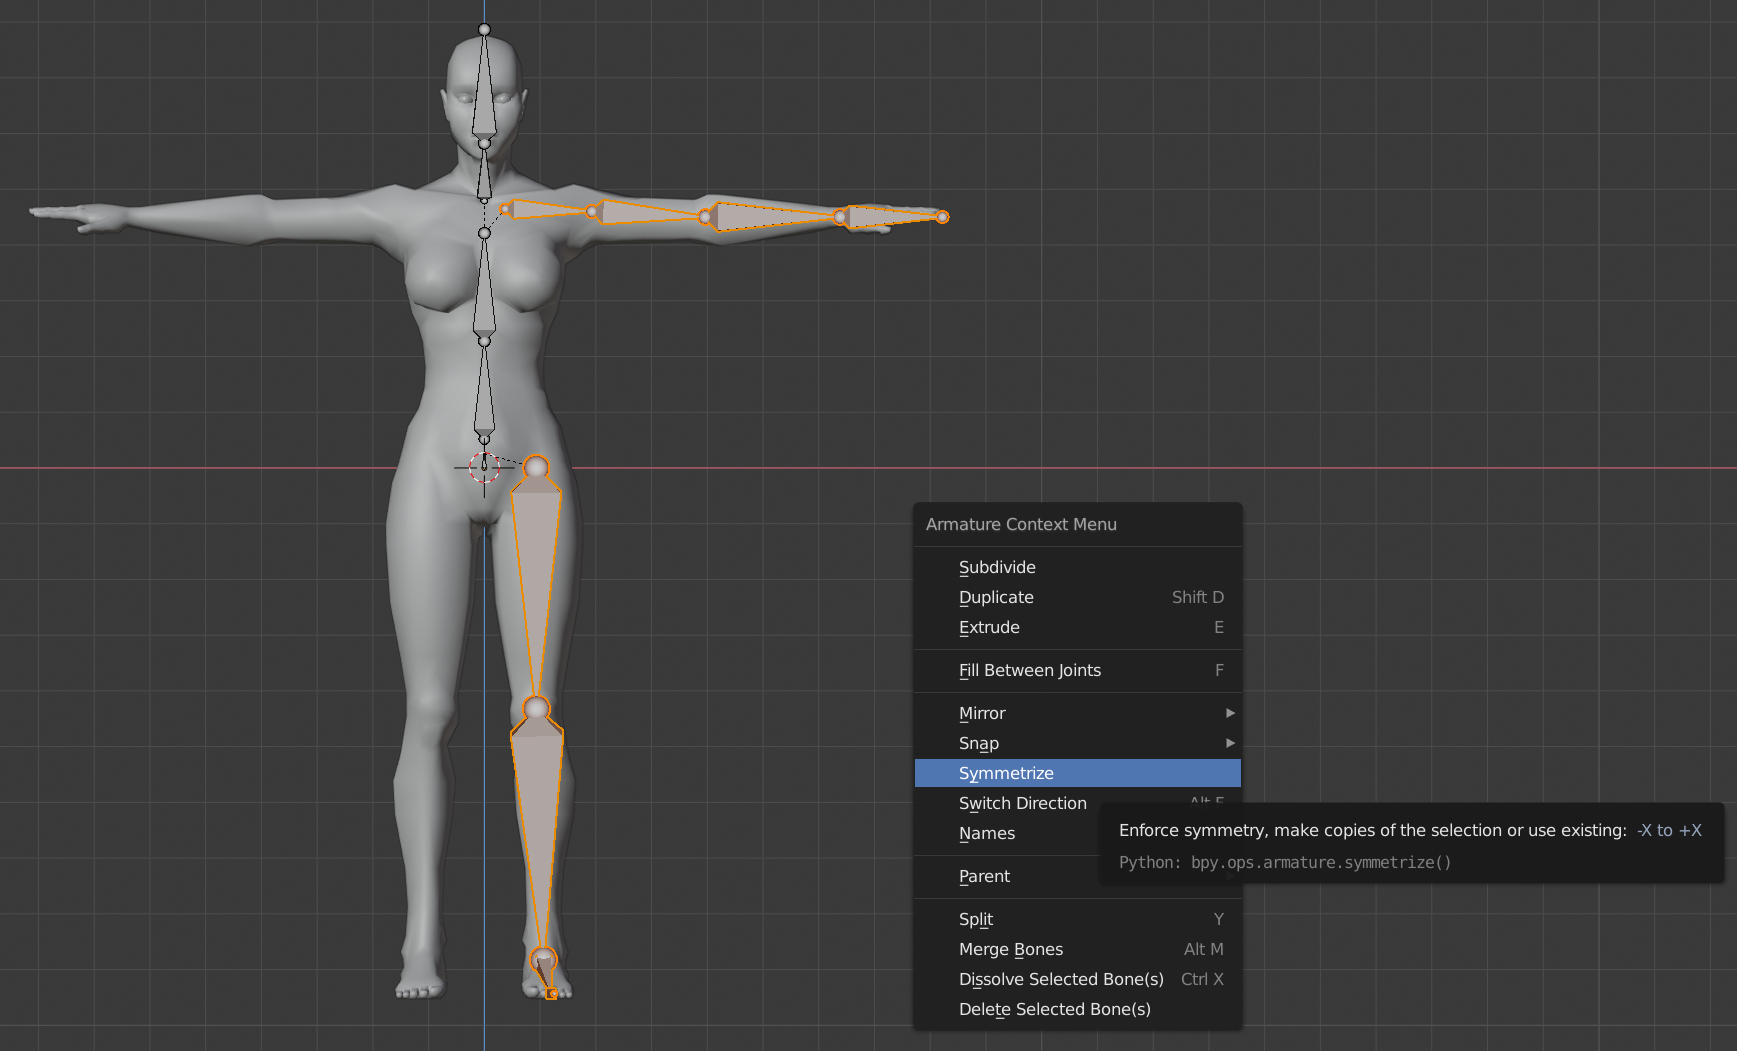Choose Delete Selected Bone(s)

coord(1077,1009)
